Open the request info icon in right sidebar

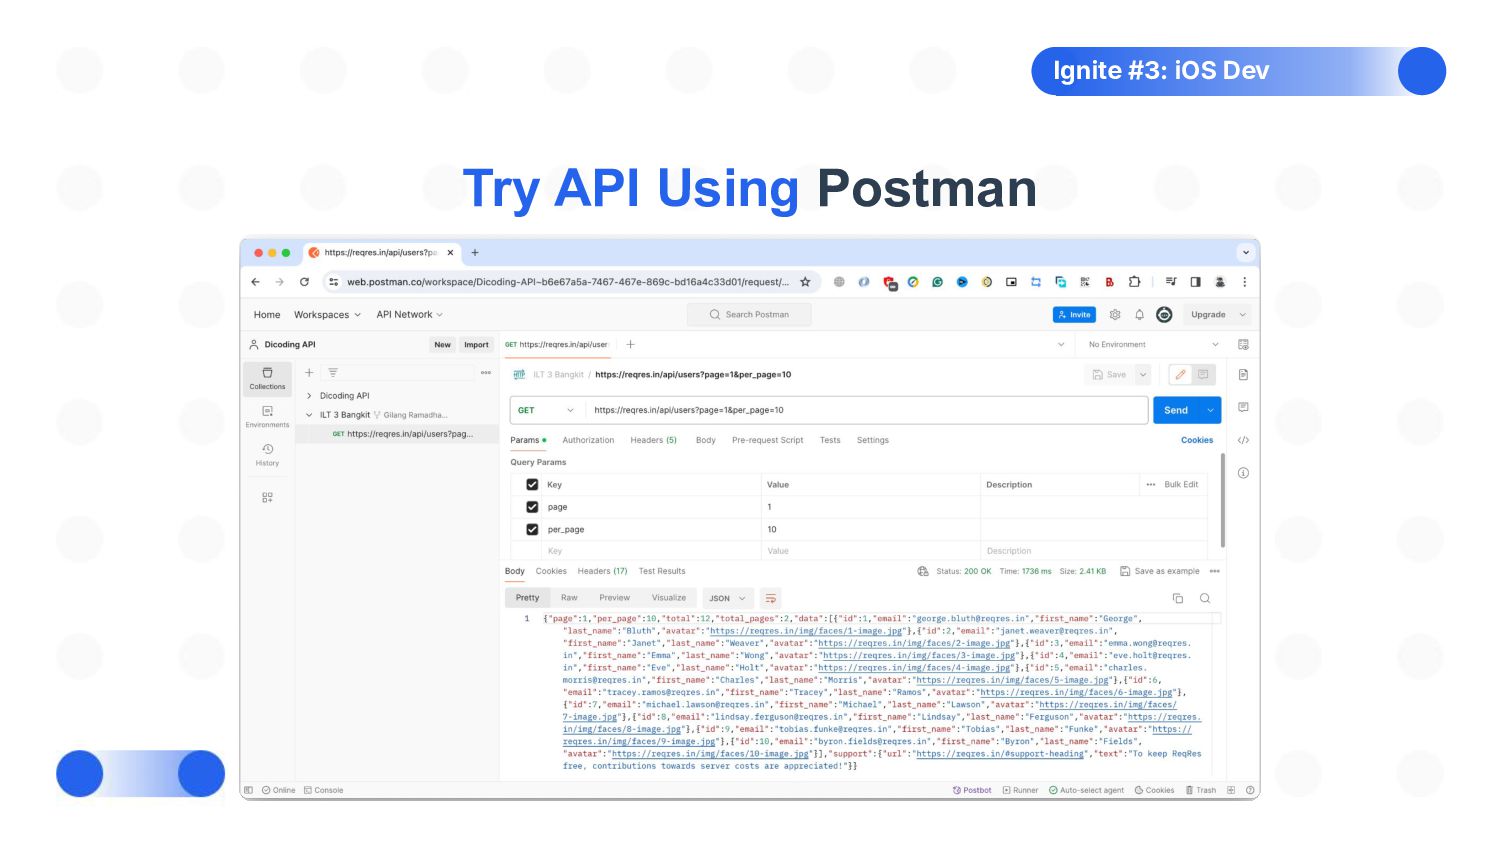pos(1243,473)
